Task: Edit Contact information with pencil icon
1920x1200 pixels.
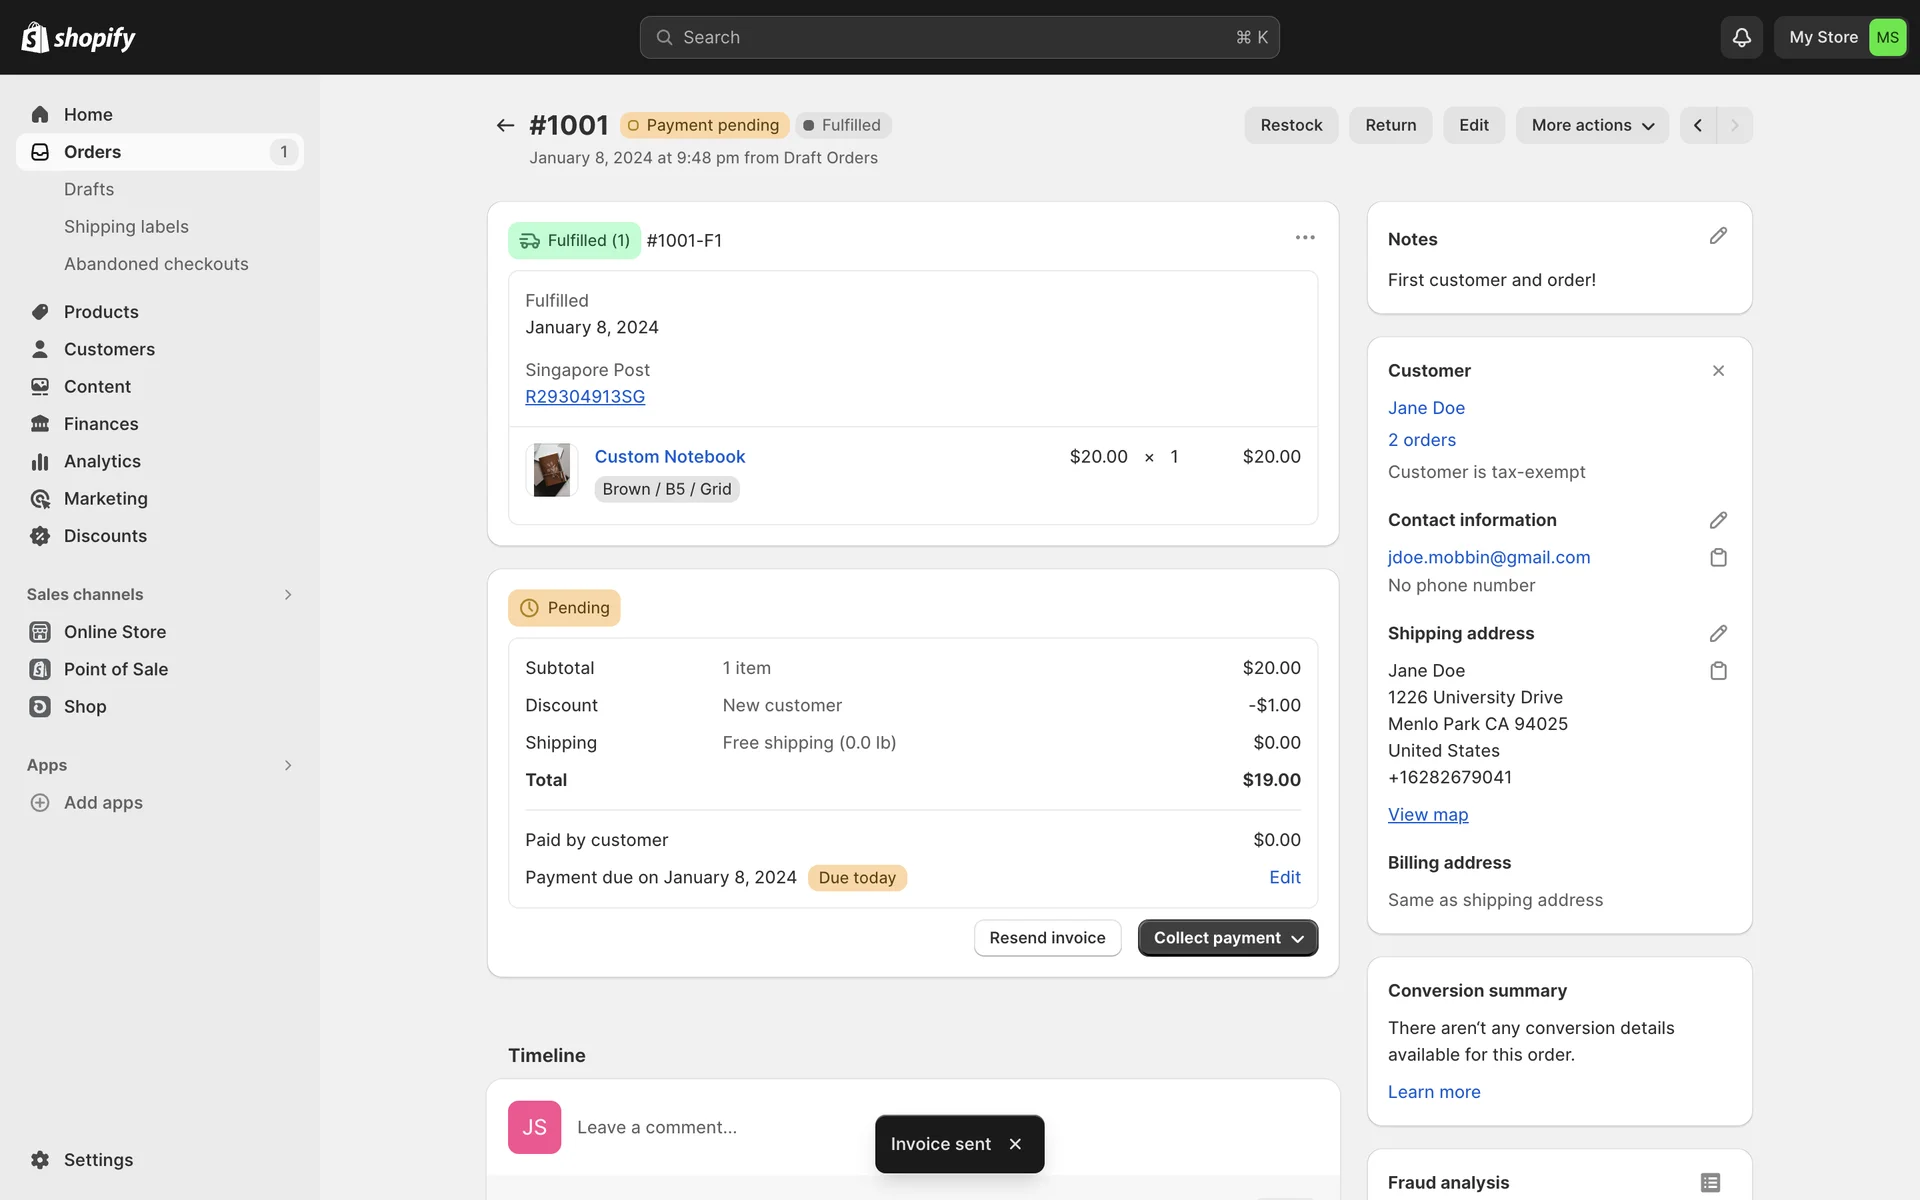Action: tap(1718, 520)
